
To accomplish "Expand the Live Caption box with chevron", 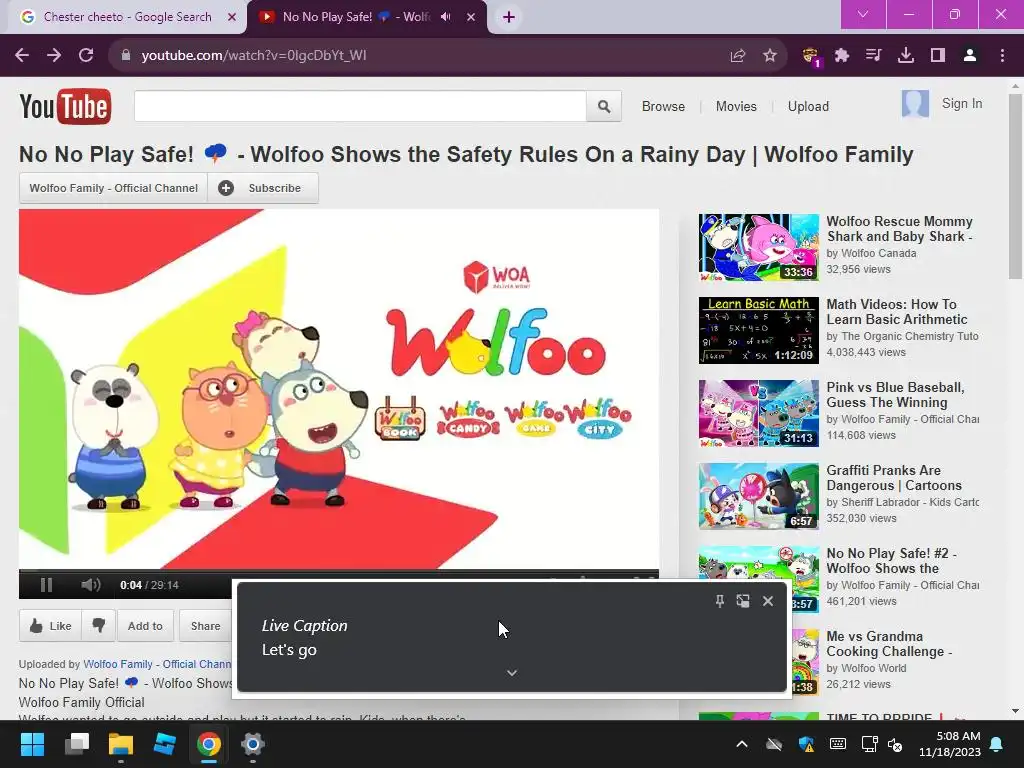I will point(512,673).
